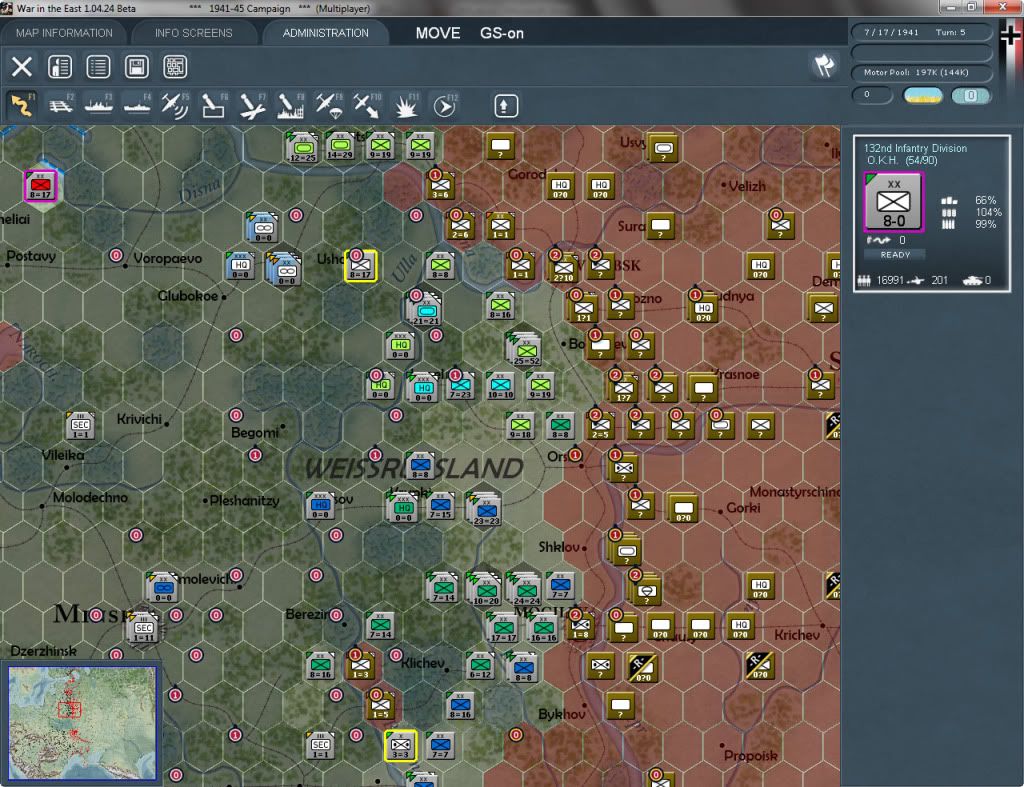Open the list-lines administration icon
The image size is (1024, 787).
point(99,66)
